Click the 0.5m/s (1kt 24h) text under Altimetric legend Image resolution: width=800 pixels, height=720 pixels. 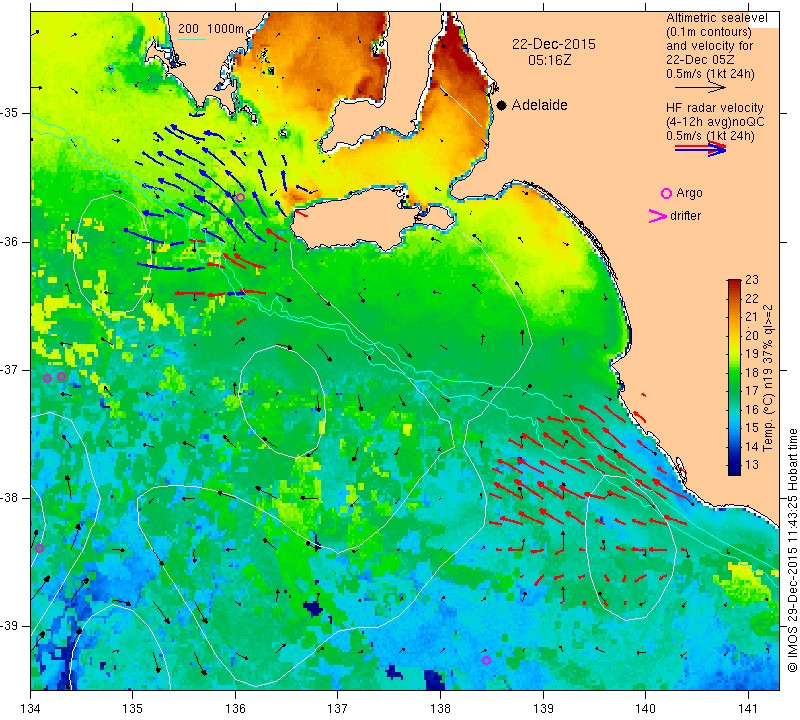(710, 74)
